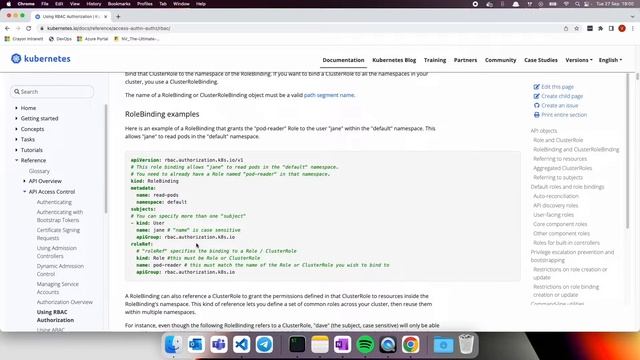Open Microsoft Teams from the dock
The width and height of the screenshot is (640, 360).
click(x=219, y=344)
